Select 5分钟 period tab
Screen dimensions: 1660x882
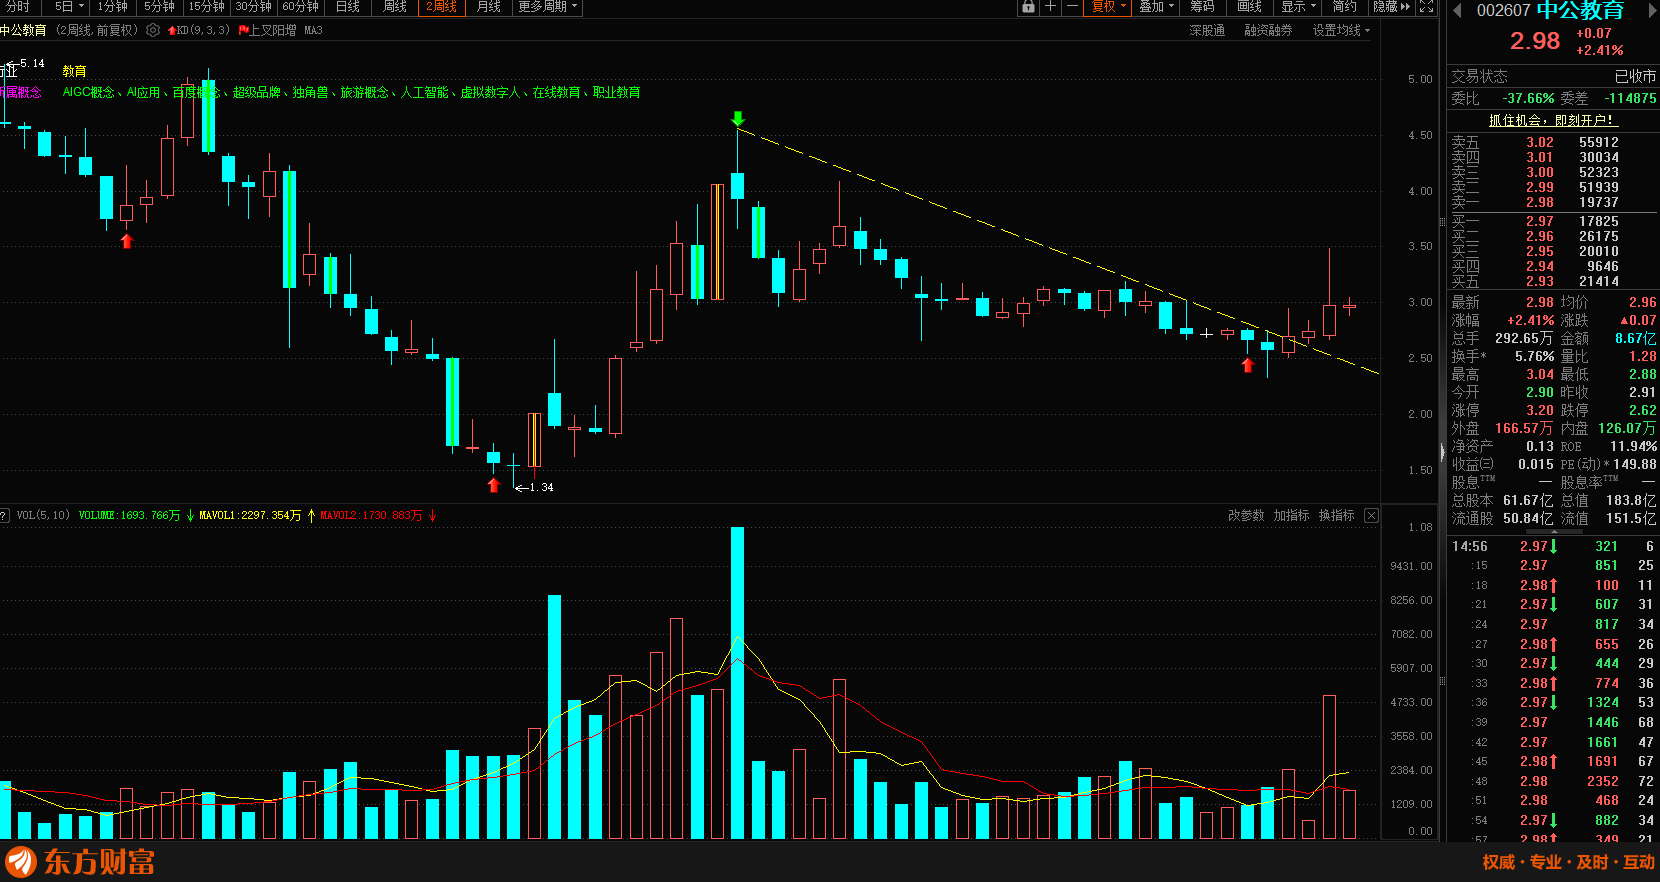(159, 6)
